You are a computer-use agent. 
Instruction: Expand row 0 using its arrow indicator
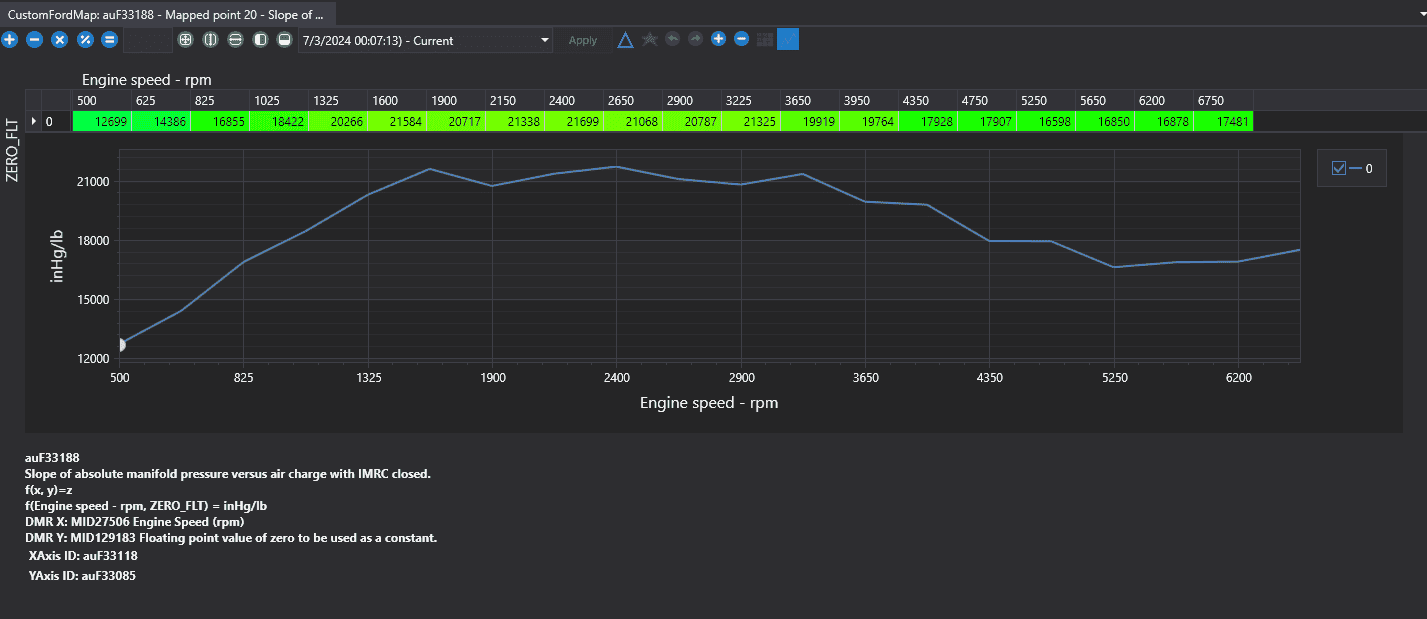[35, 121]
